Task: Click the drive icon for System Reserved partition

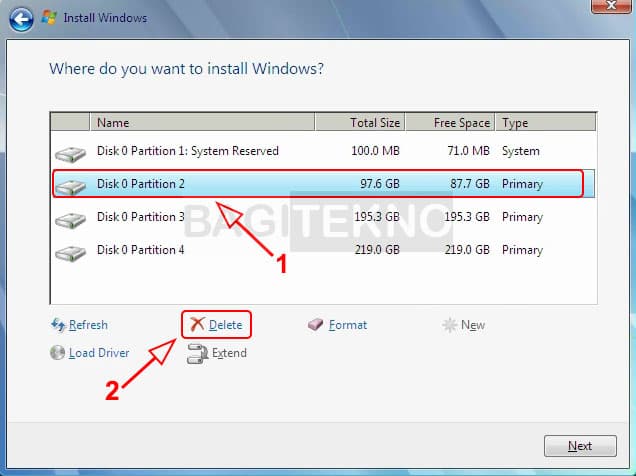Action: point(71,154)
